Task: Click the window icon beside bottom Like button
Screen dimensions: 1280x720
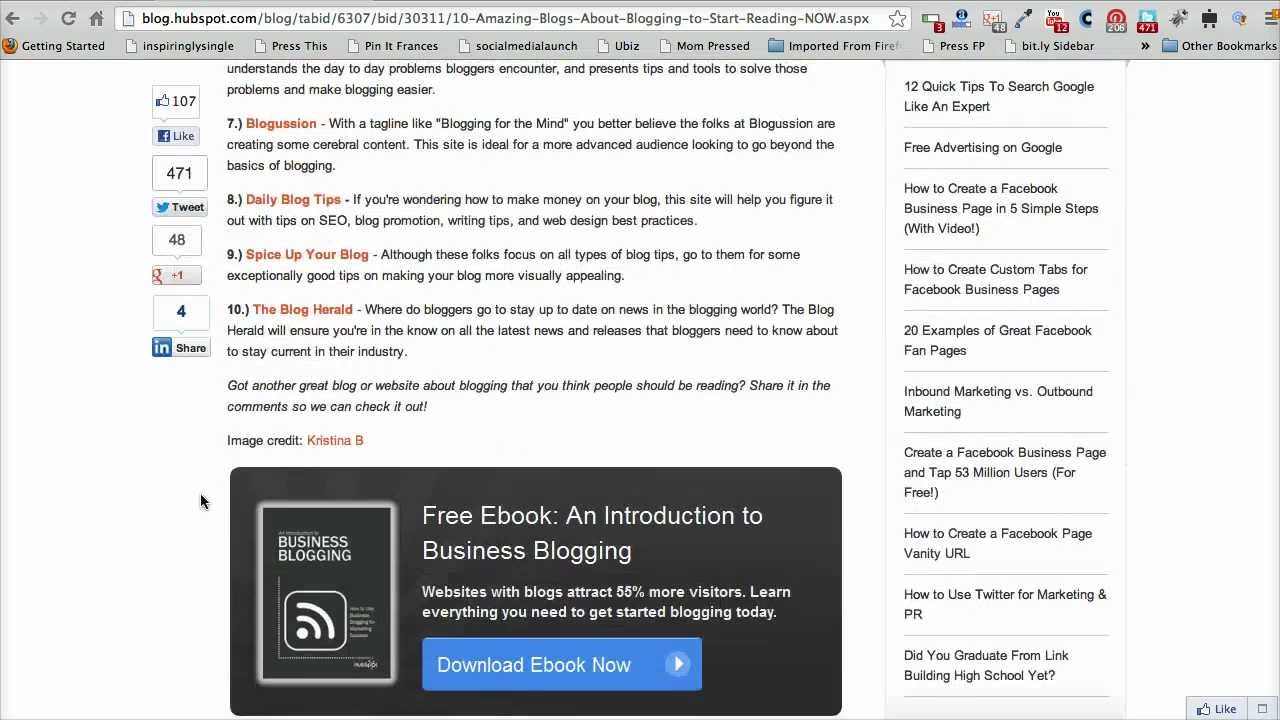Action: click(1262, 709)
